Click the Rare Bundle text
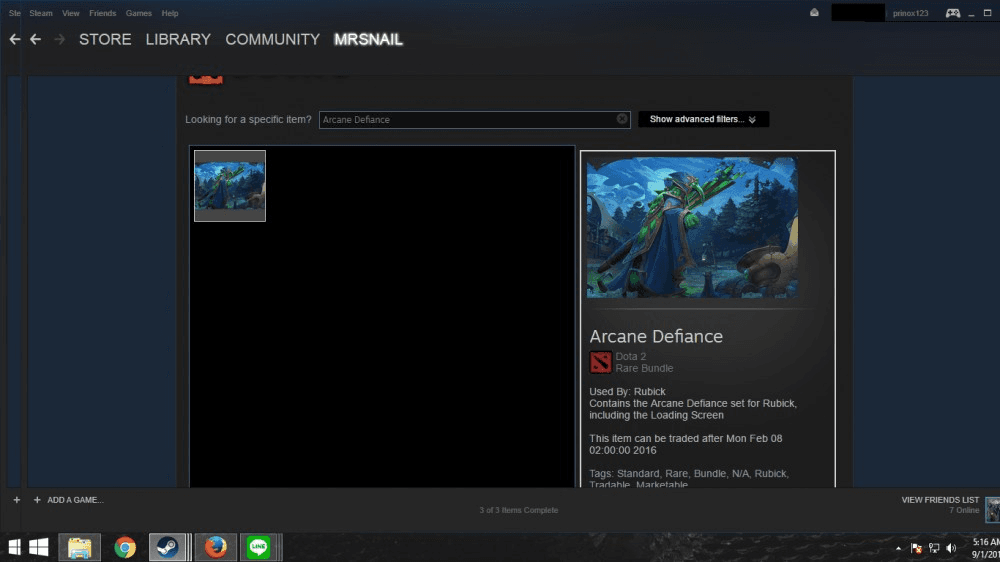The width and height of the screenshot is (1000, 562). point(644,368)
